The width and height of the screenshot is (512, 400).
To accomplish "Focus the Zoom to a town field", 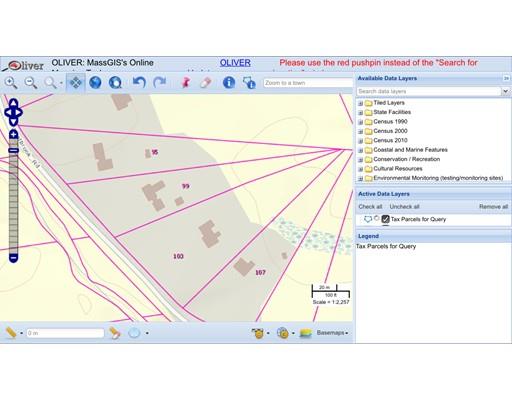I will coord(308,83).
